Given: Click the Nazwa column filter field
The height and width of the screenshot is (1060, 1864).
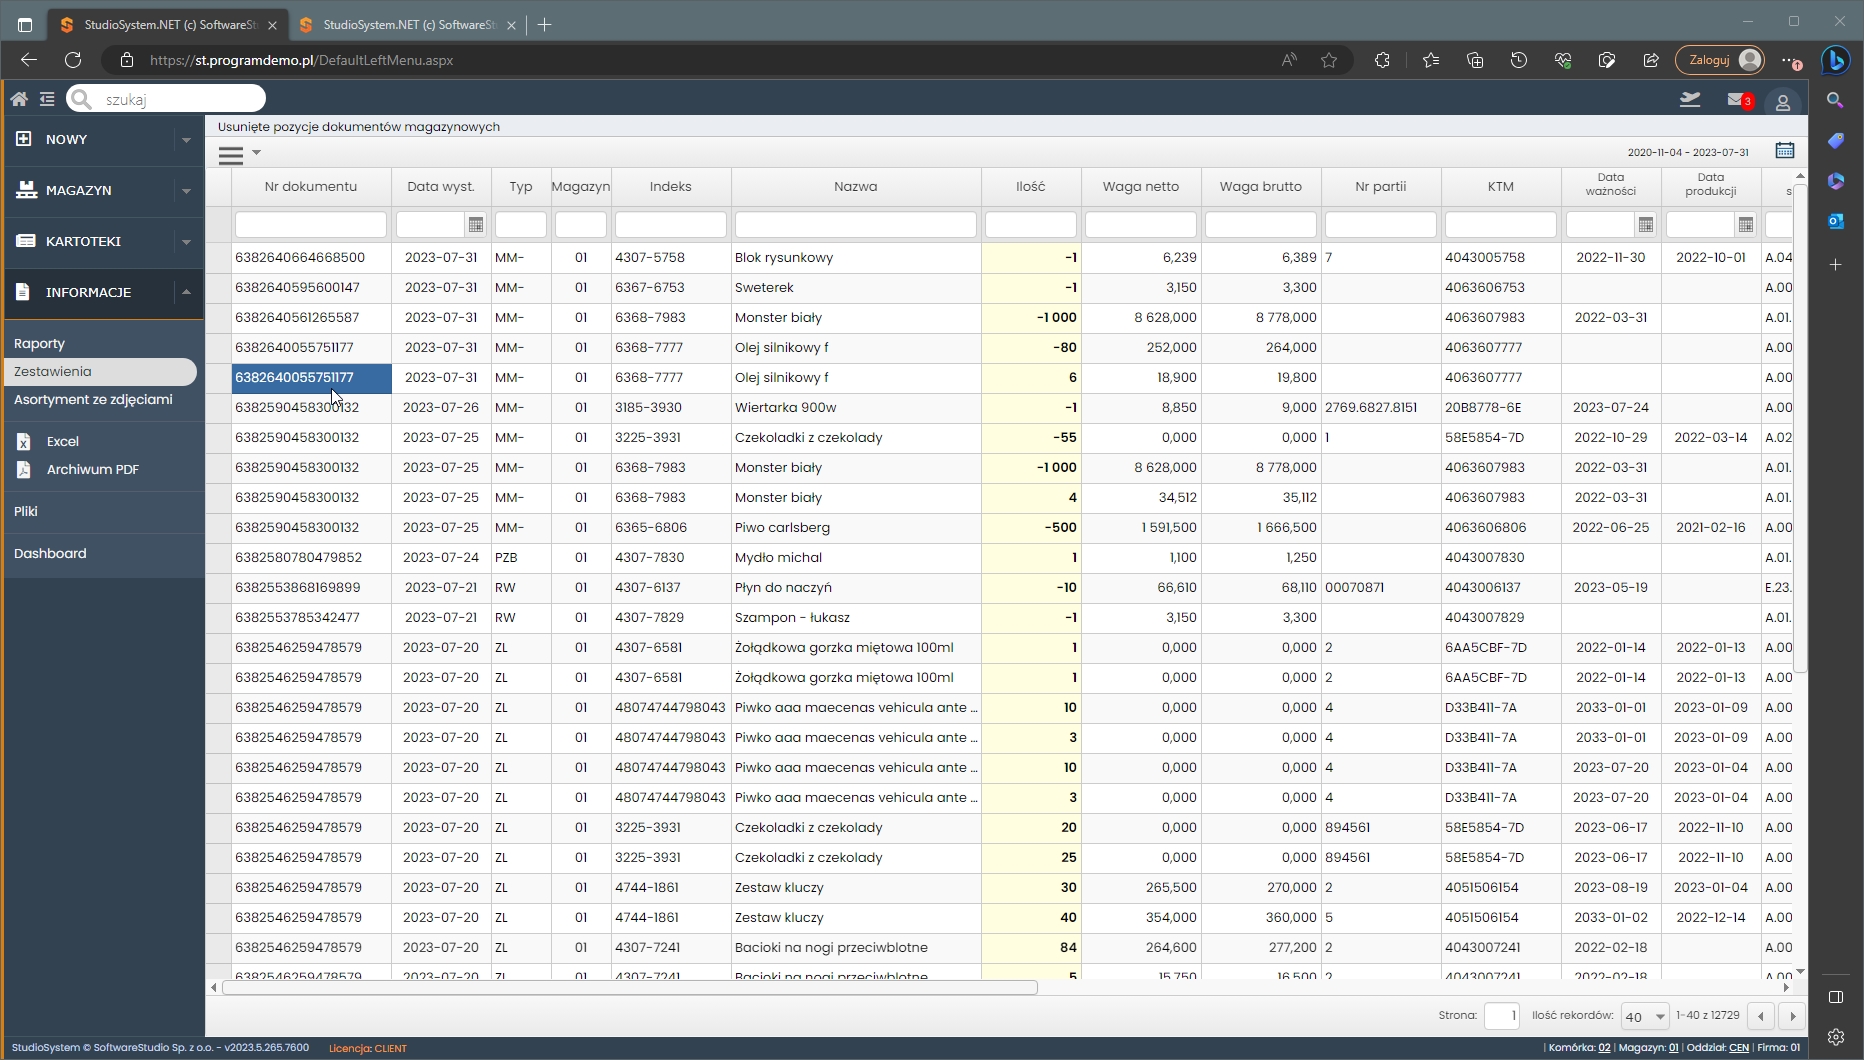Looking at the screenshot, I should (855, 225).
